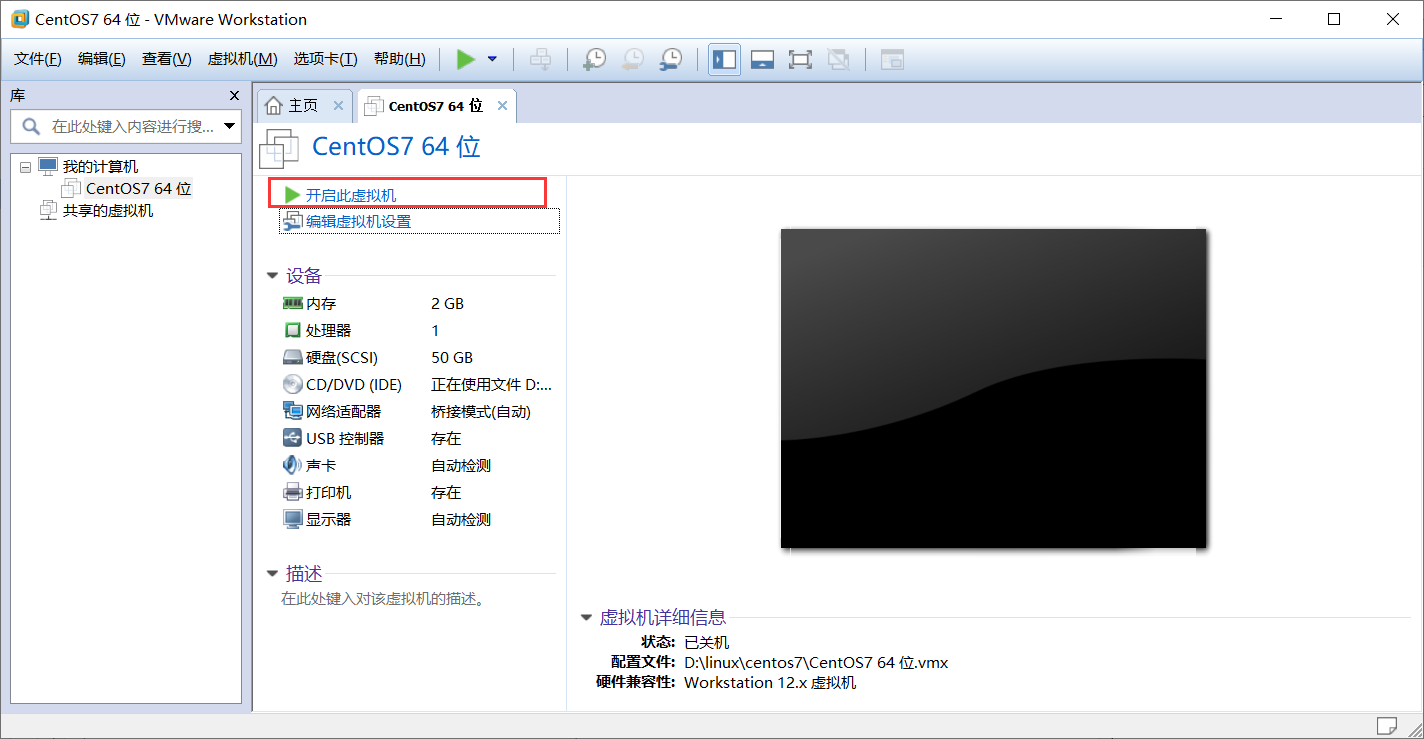Close the CentOS7 64 位 tab
This screenshot has height=739, width=1424.
coord(502,105)
